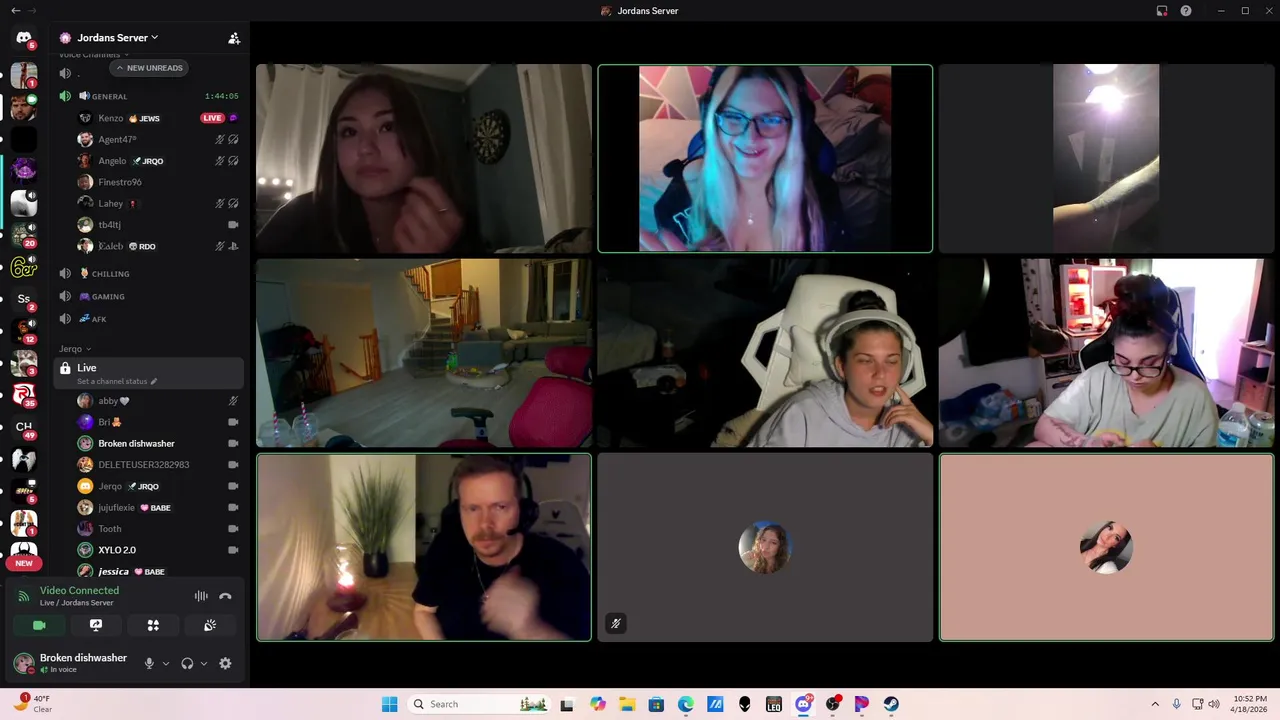Jump to NEW UNREADS pill

click(149, 68)
